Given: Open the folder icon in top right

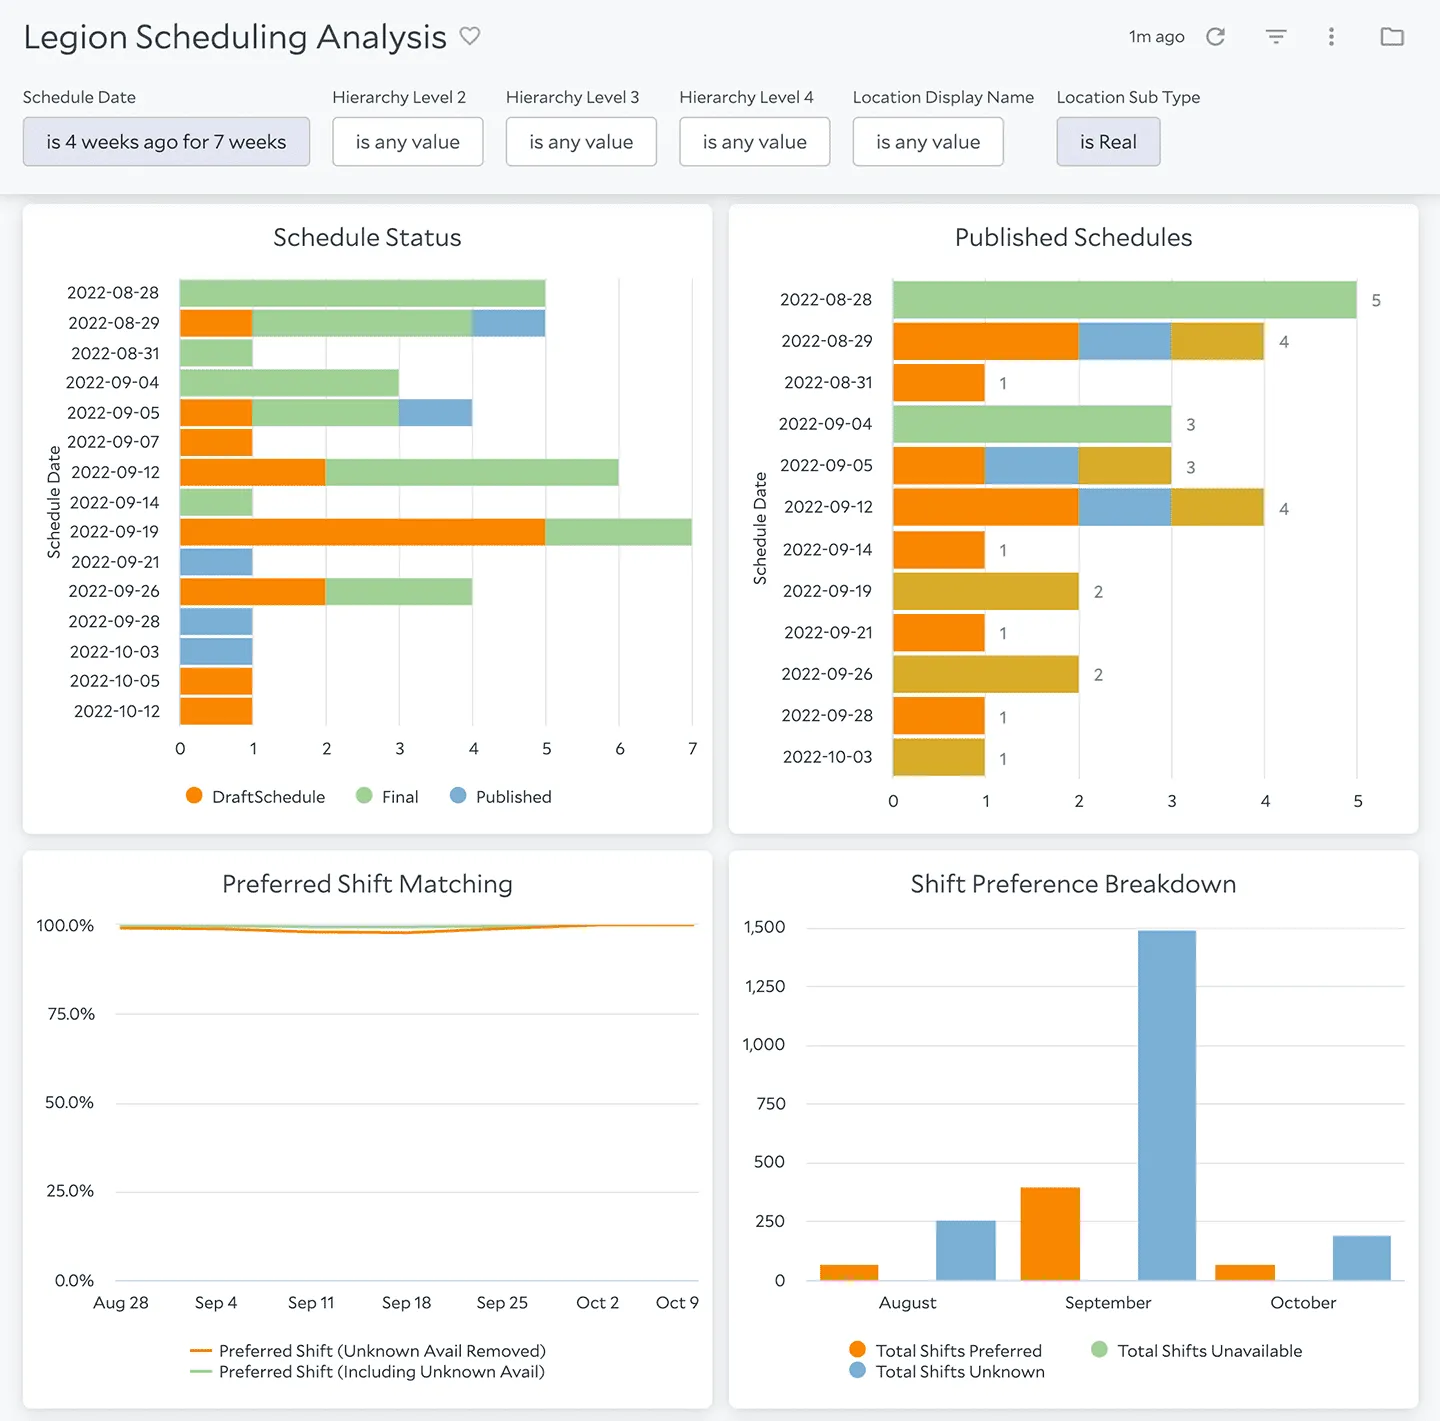Looking at the screenshot, I should tap(1392, 37).
